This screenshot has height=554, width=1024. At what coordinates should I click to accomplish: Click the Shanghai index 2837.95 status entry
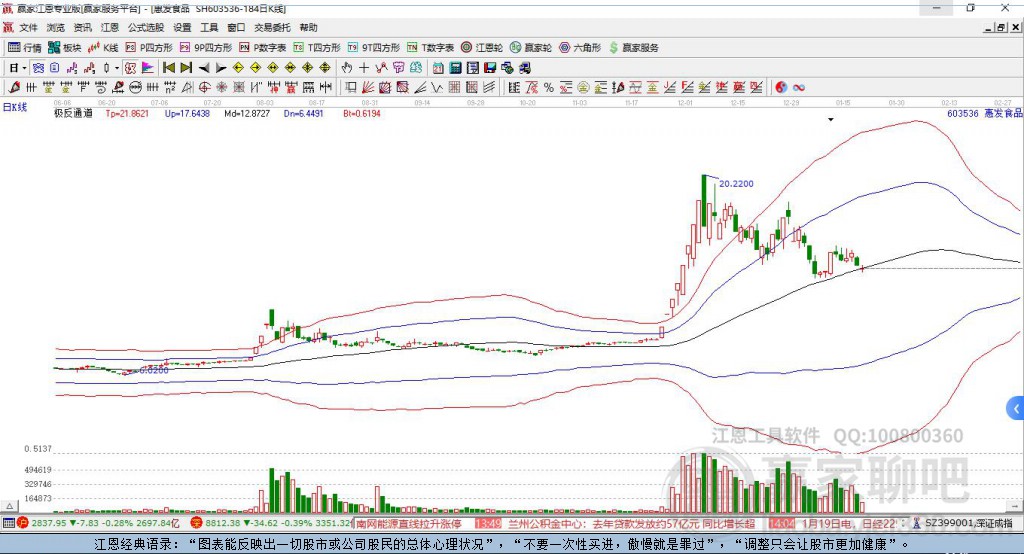tap(98, 523)
